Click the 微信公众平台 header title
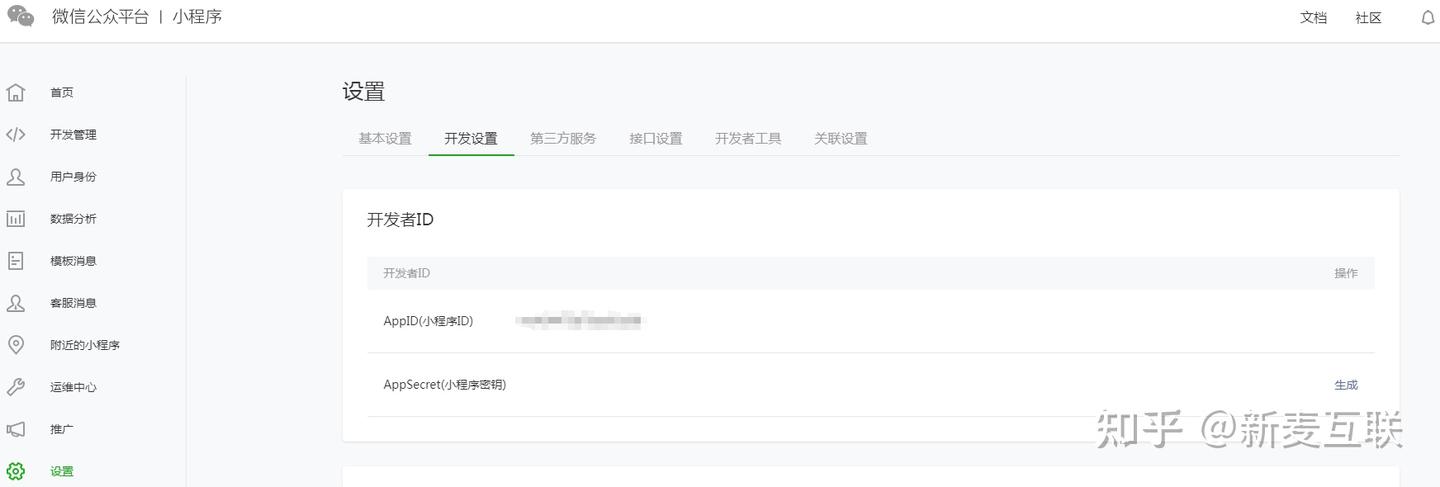The height and width of the screenshot is (487, 1440). coord(100,17)
